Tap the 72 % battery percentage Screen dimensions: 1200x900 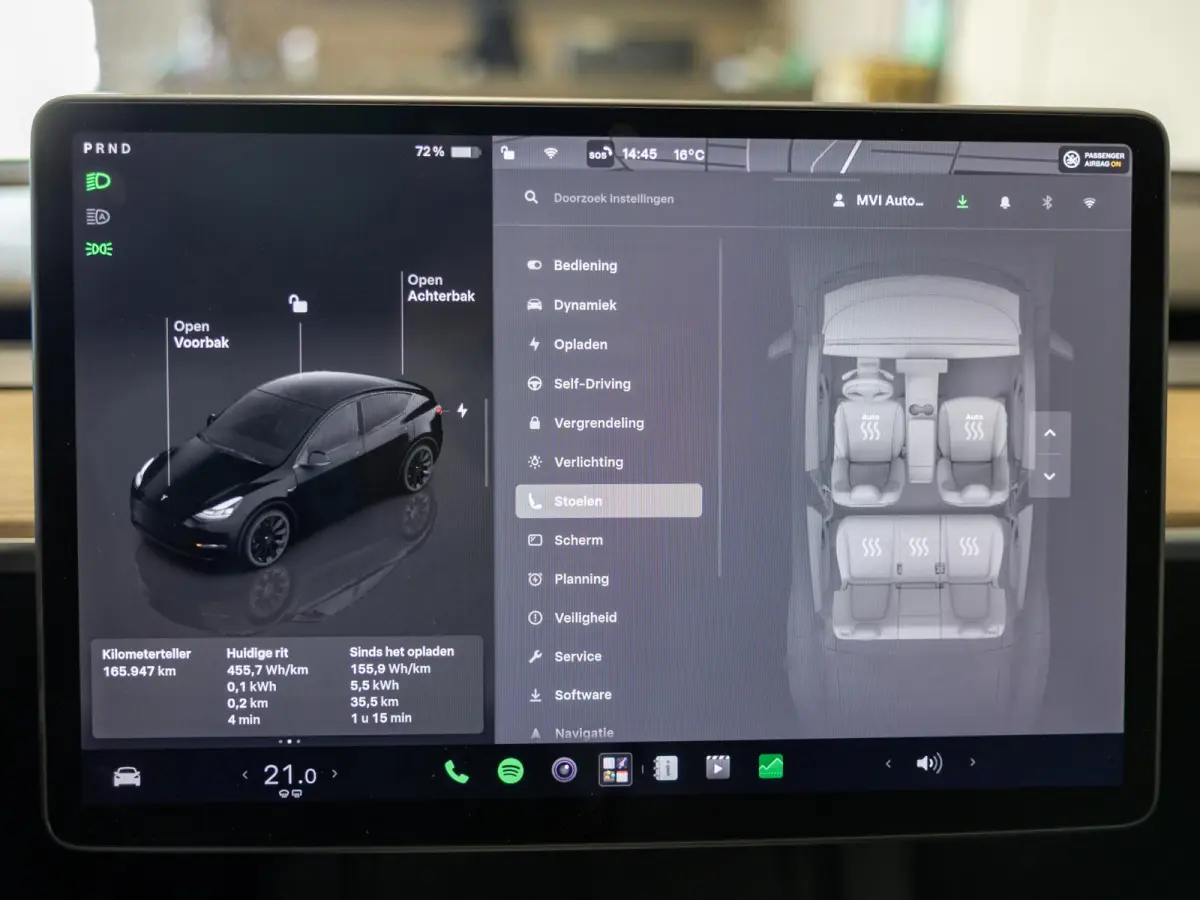[x=430, y=152]
